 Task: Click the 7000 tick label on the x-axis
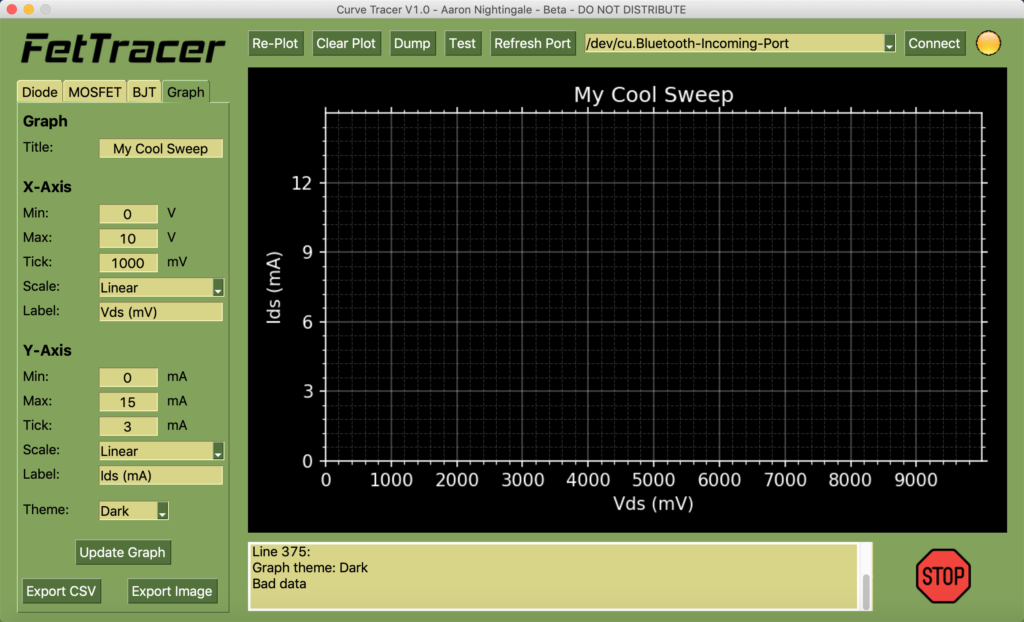(784, 480)
